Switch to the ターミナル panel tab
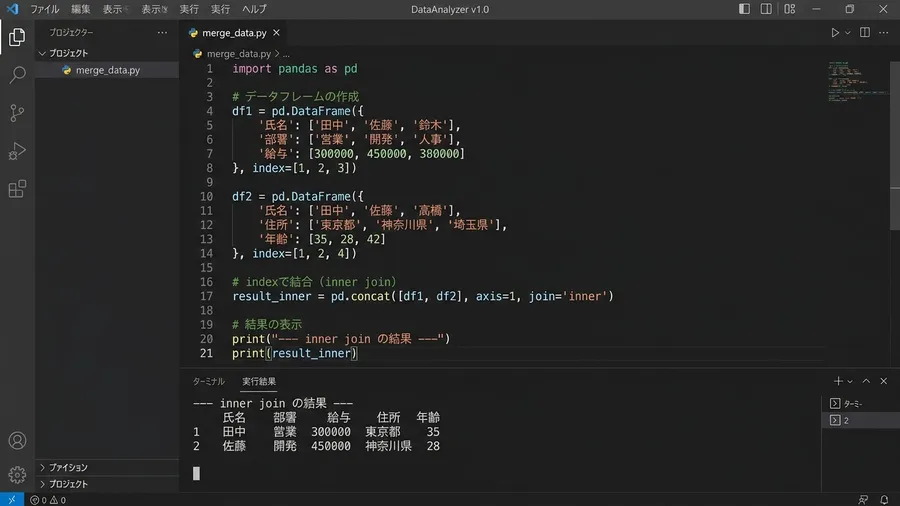900x506 pixels. click(208, 382)
